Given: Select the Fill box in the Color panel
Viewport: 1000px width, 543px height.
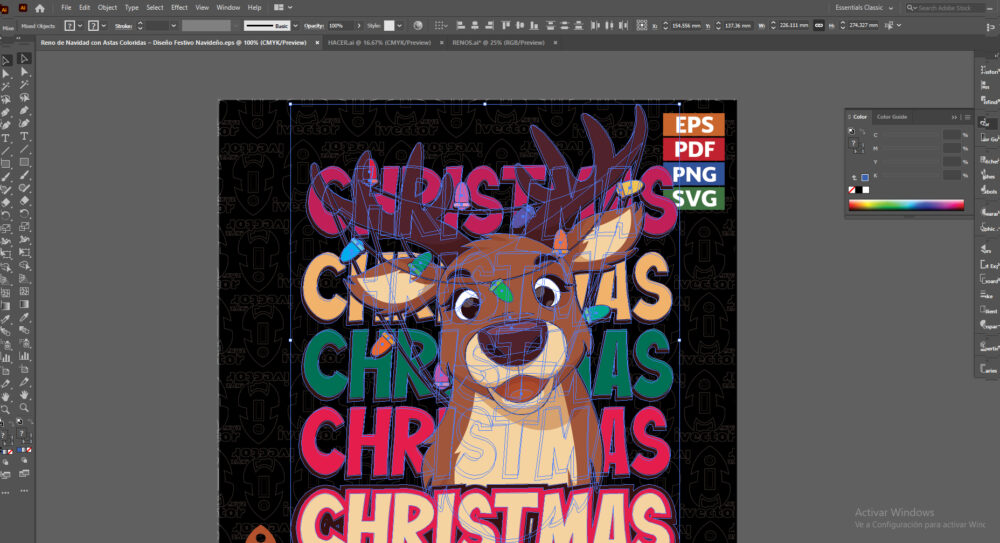Looking at the screenshot, I should click(853, 143).
